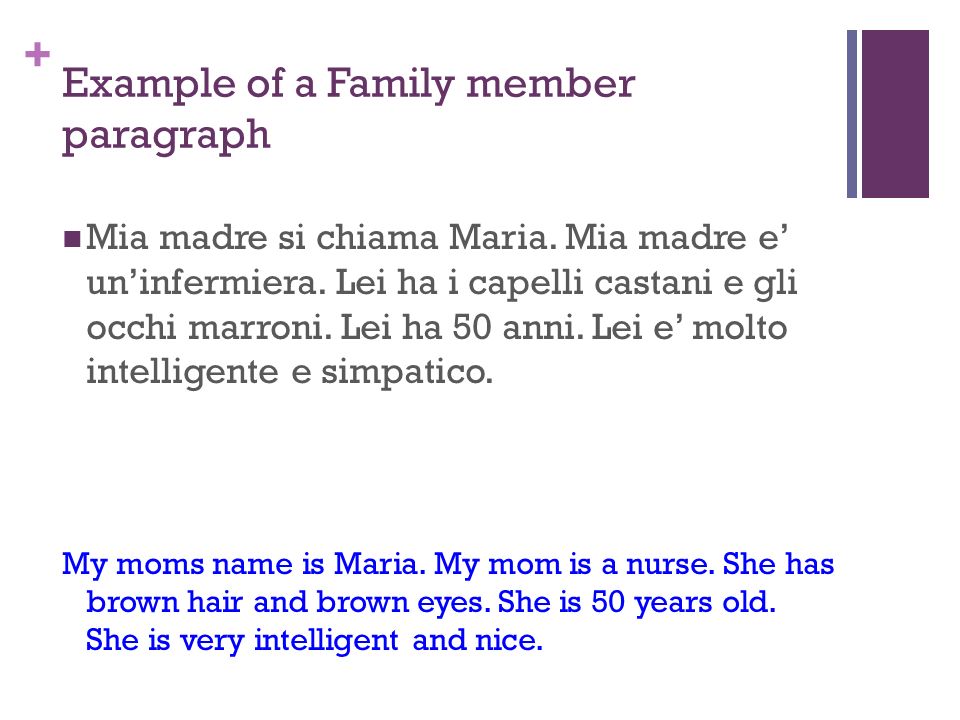Click 'occhi marroni' in Italian paragraph
The width and height of the screenshot is (960, 720).
pyautogui.click(x=209, y=327)
